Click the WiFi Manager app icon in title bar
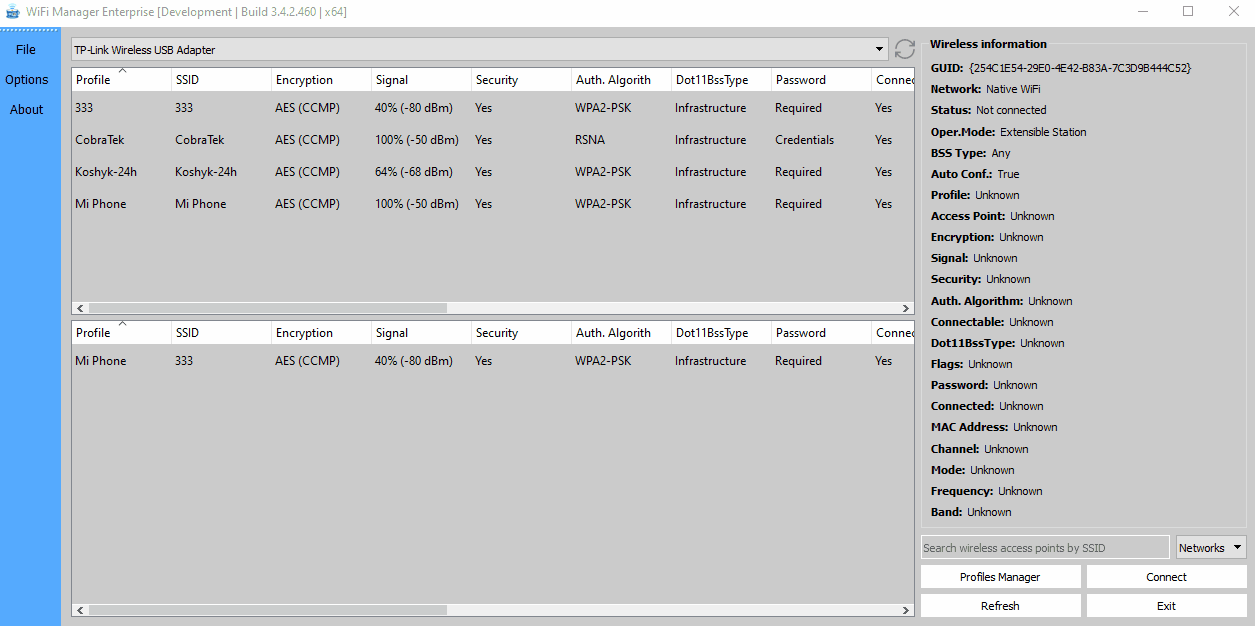Viewport: 1255px width, 626px height. tap(13, 12)
